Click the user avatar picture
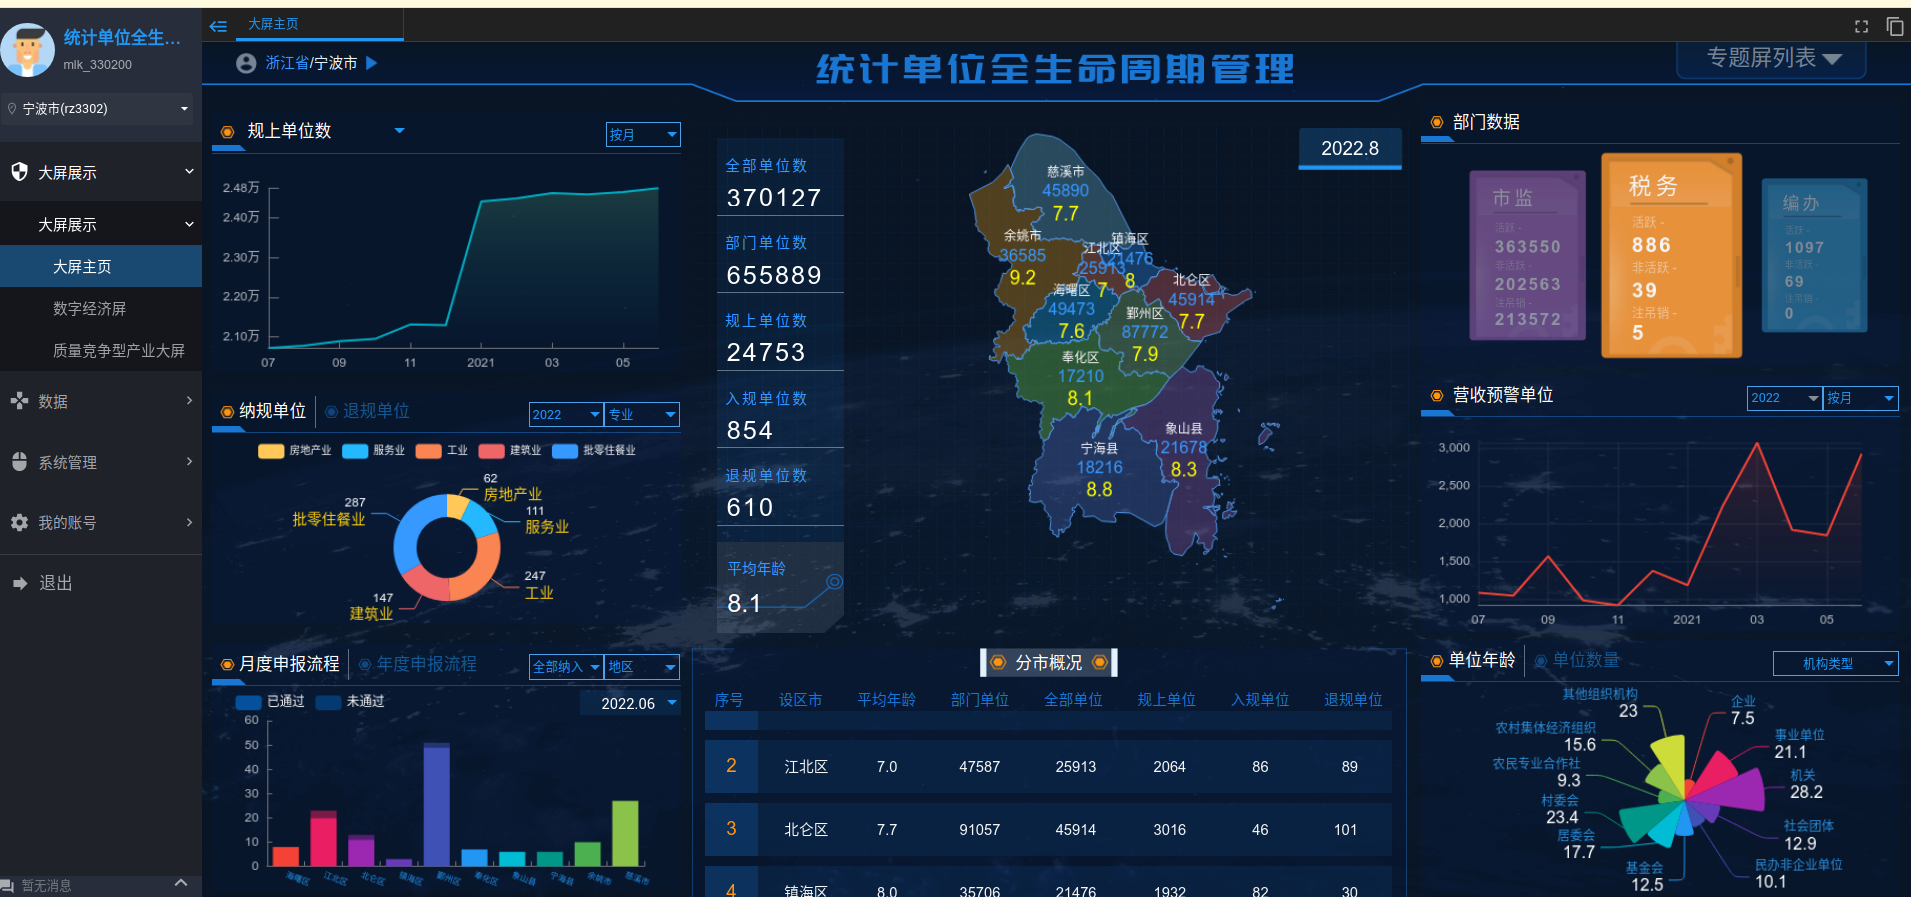The image size is (1911, 897). 28,50
